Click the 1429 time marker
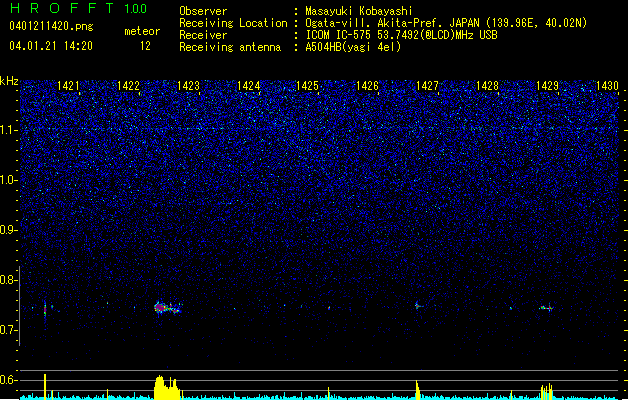Viewport: 629px width, 400px height. coord(547,86)
